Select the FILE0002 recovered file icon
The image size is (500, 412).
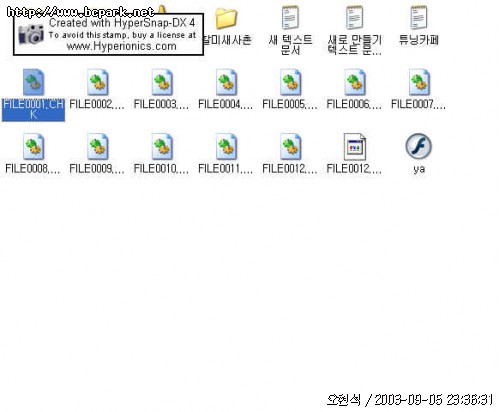coord(97,82)
